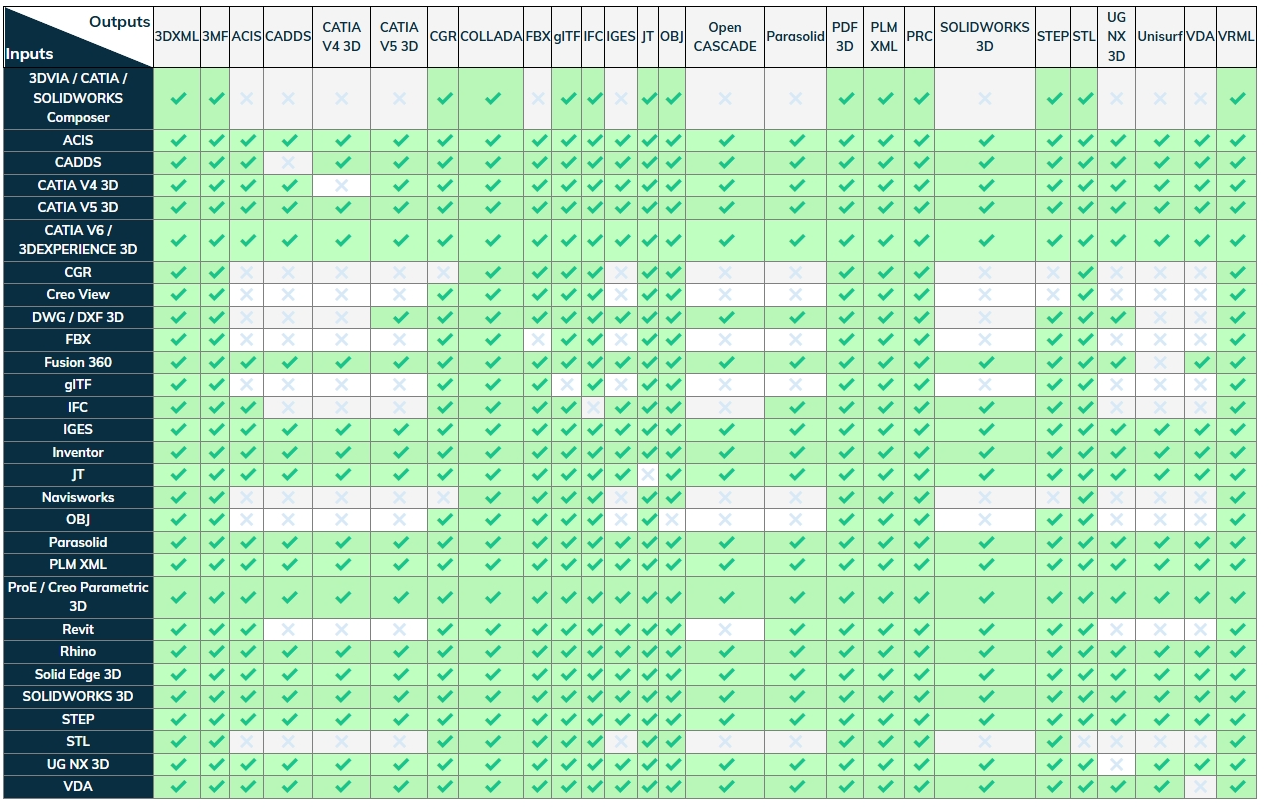Click the CADDS input row label
The width and height of the screenshot is (1282, 810).
pos(78,162)
